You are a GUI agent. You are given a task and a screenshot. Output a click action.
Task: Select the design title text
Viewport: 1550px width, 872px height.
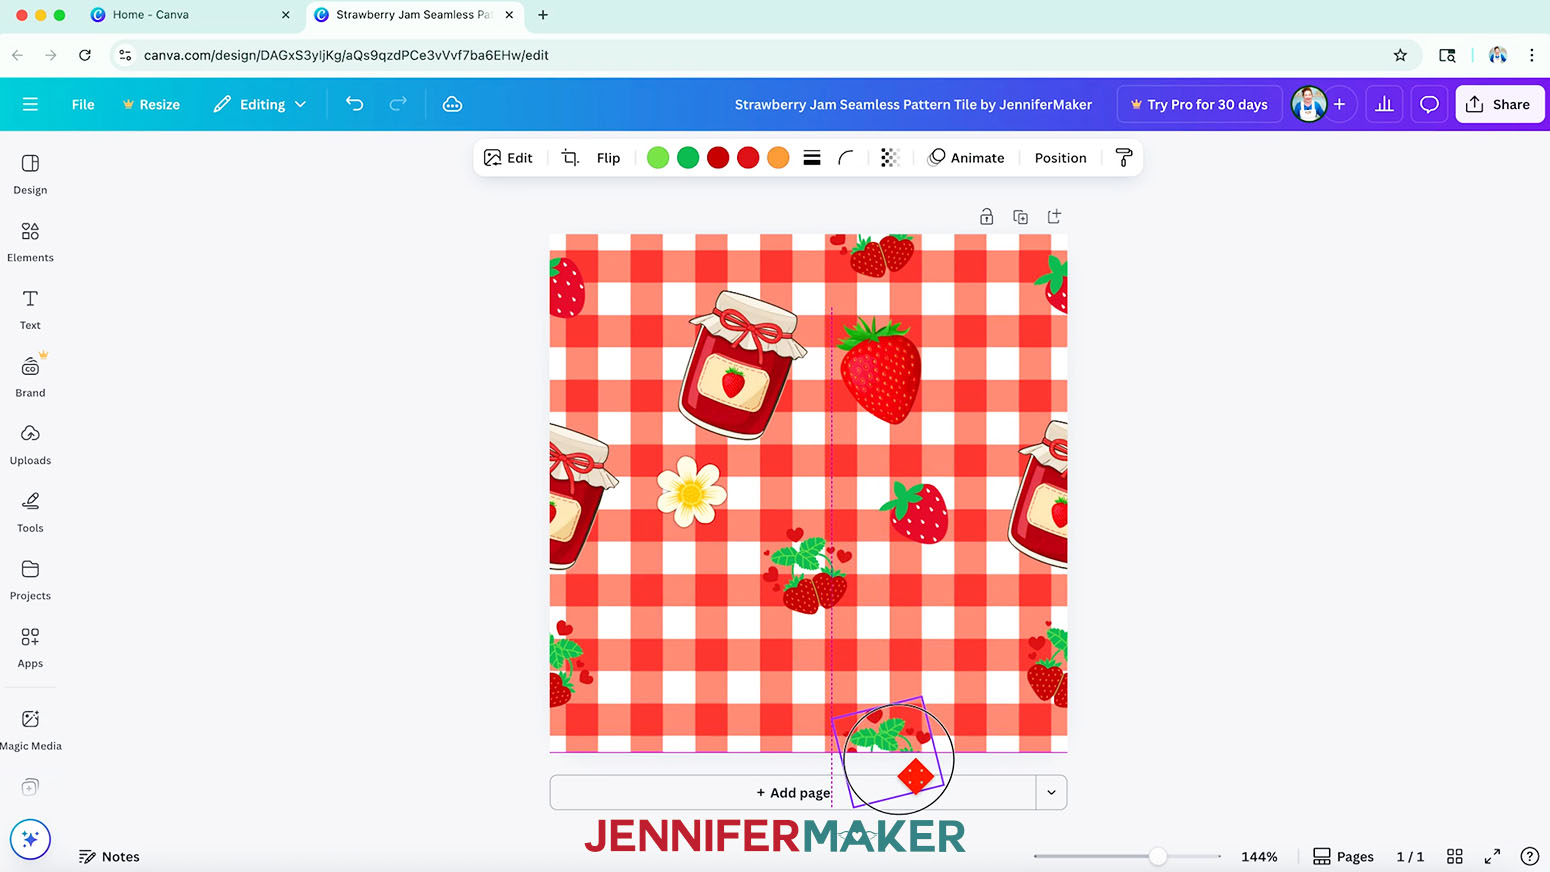913,104
